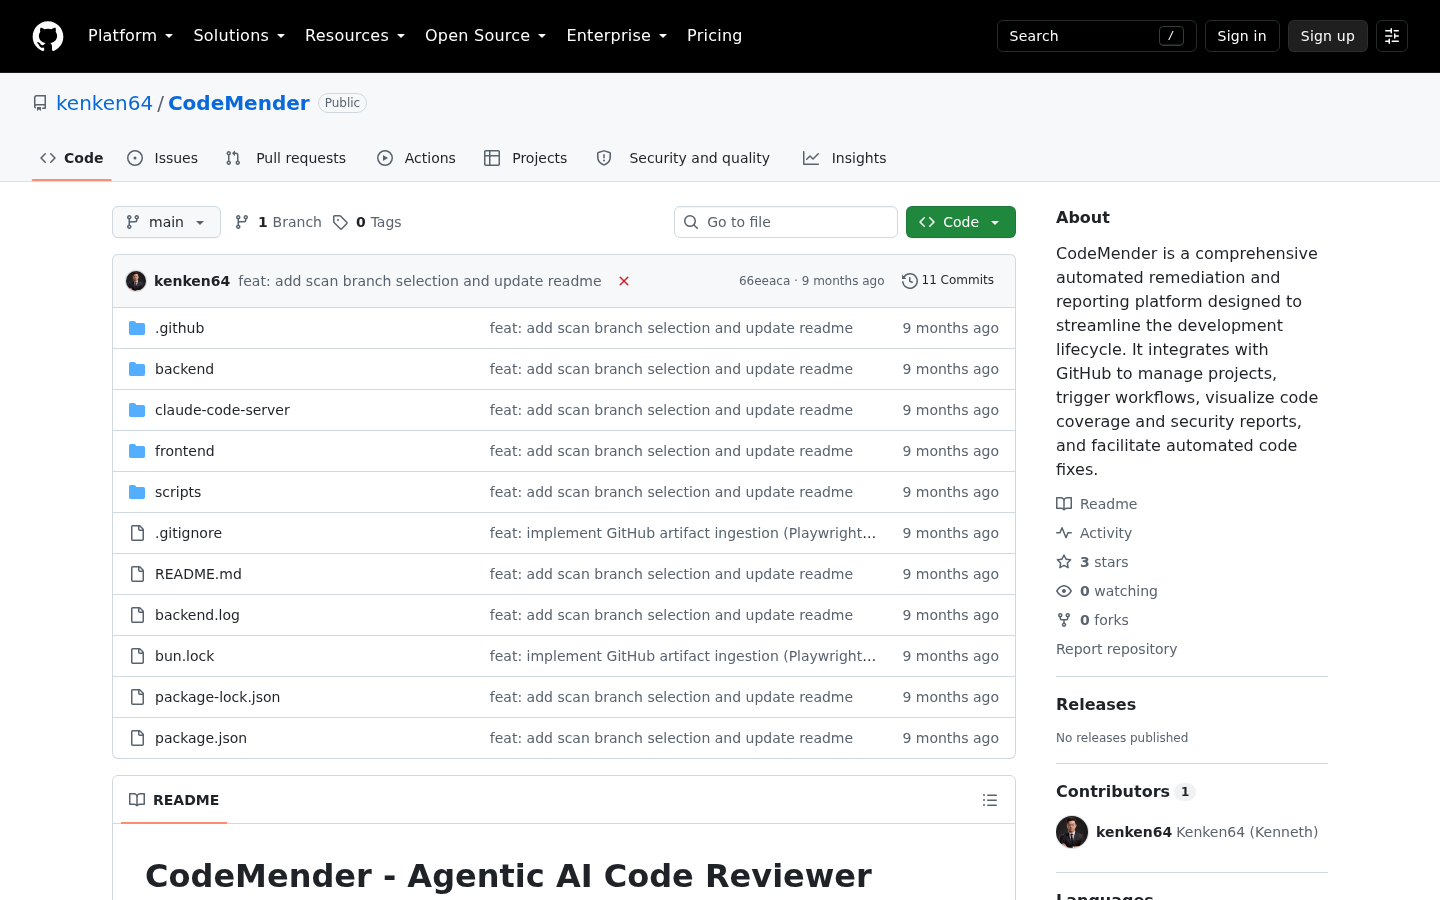
Task: Open the kenken64 owner link
Action: 104,103
